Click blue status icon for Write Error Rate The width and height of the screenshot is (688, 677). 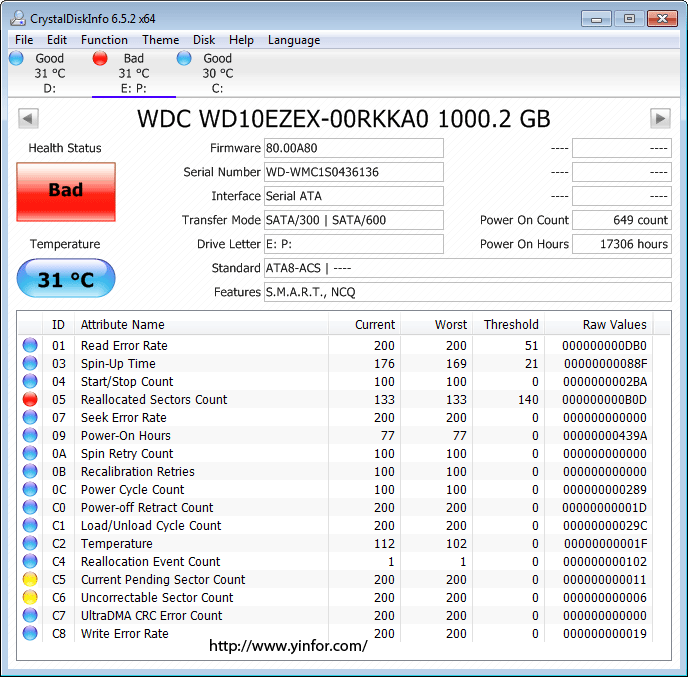click(30, 633)
